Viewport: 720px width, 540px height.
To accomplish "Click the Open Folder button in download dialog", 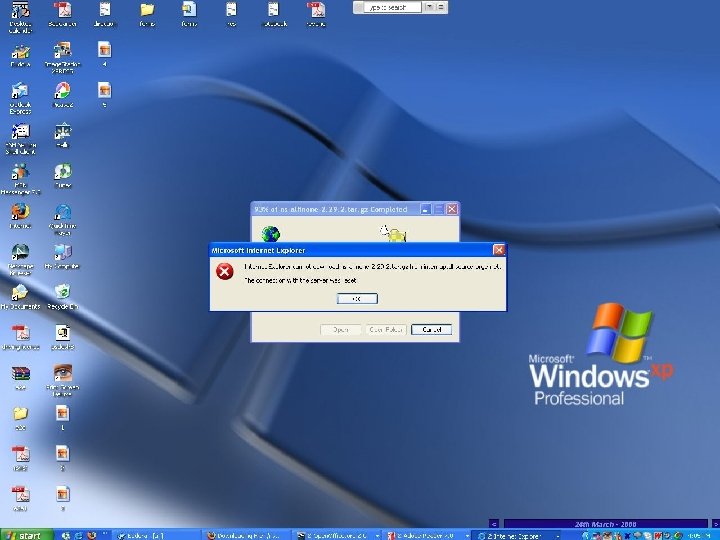I will click(386, 330).
